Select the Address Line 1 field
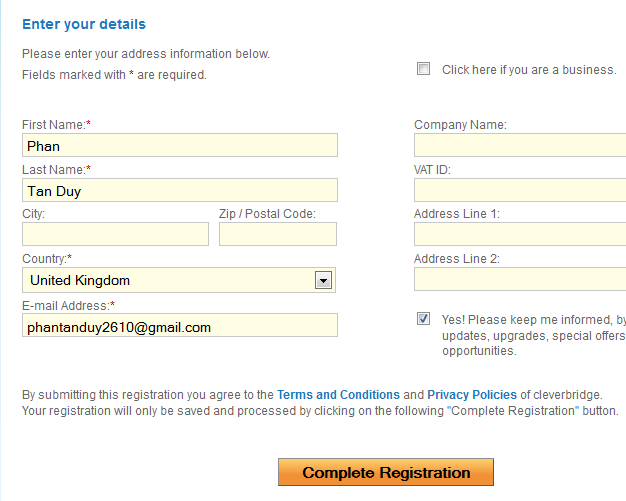The width and height of the screenshot is (626, 501). pyautogui.click(x=520, y=235)
